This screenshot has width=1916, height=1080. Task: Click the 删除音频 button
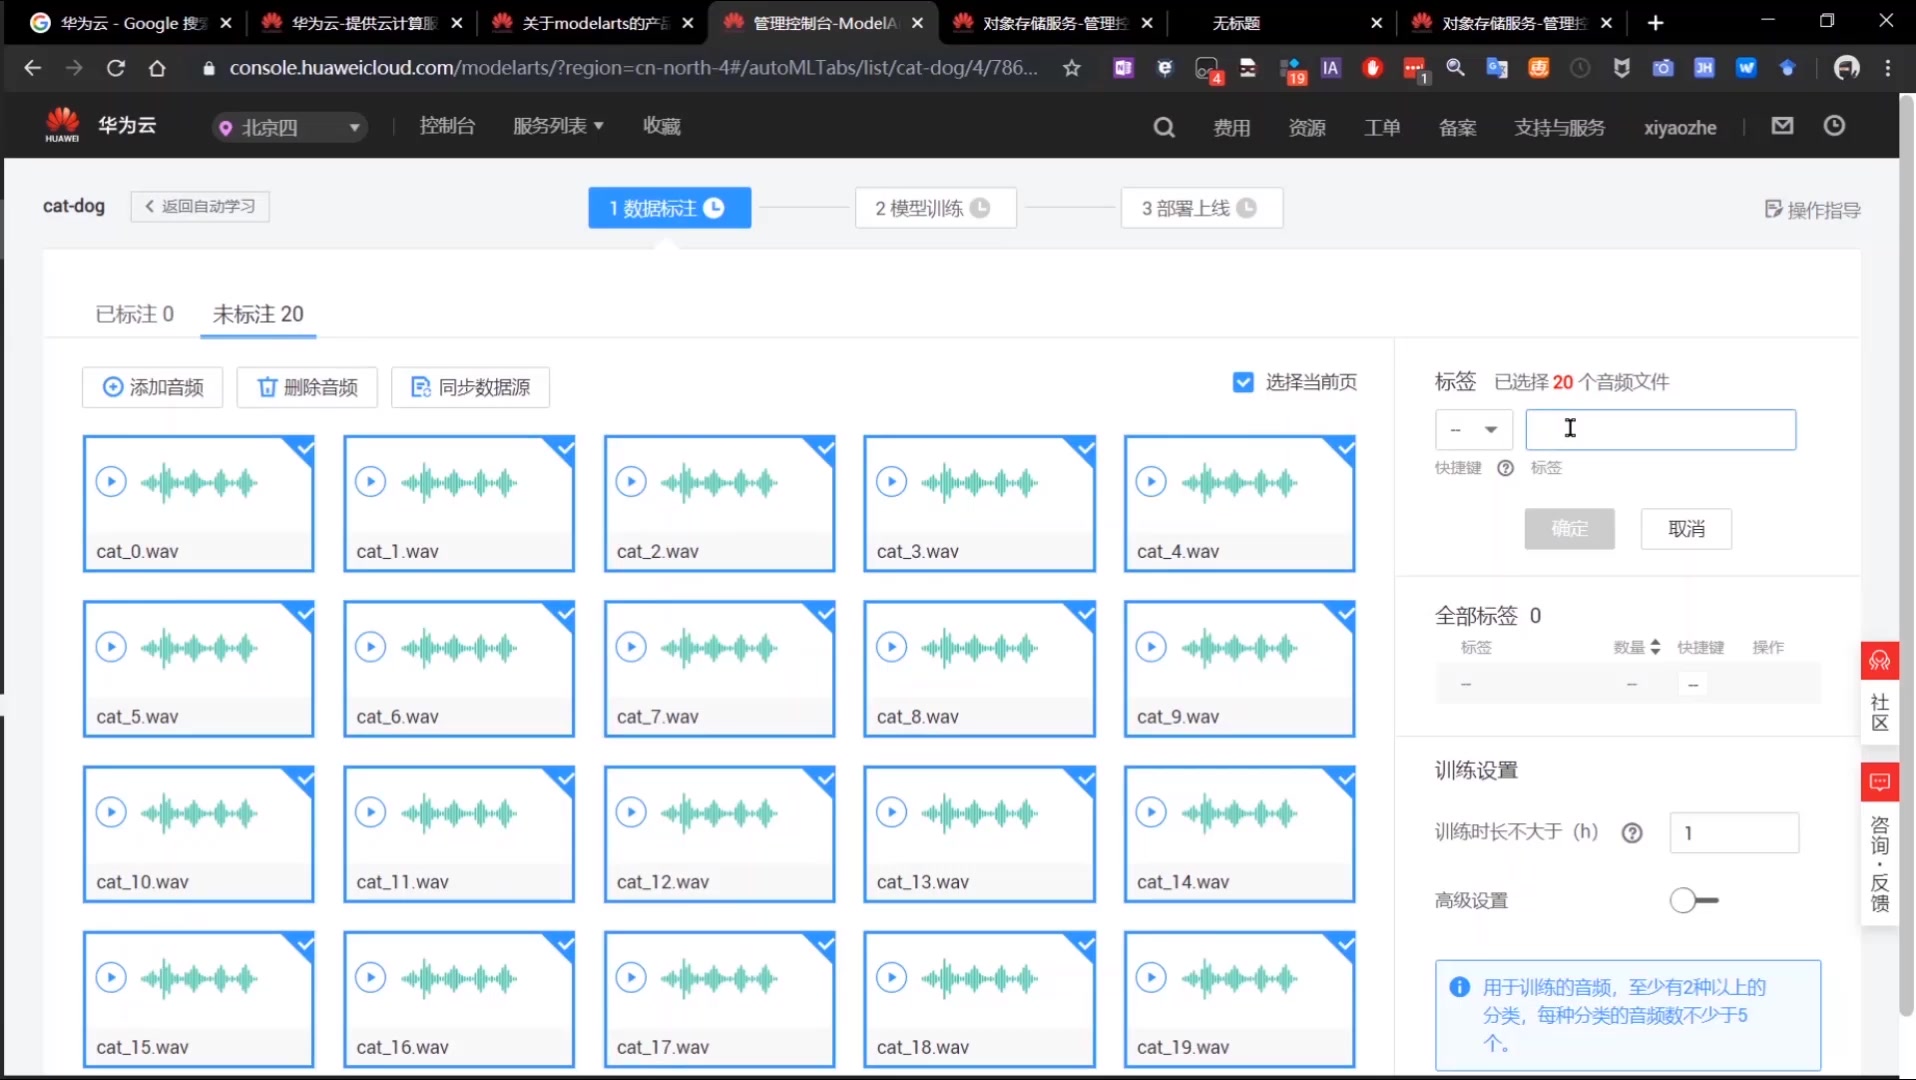[307, 387]
